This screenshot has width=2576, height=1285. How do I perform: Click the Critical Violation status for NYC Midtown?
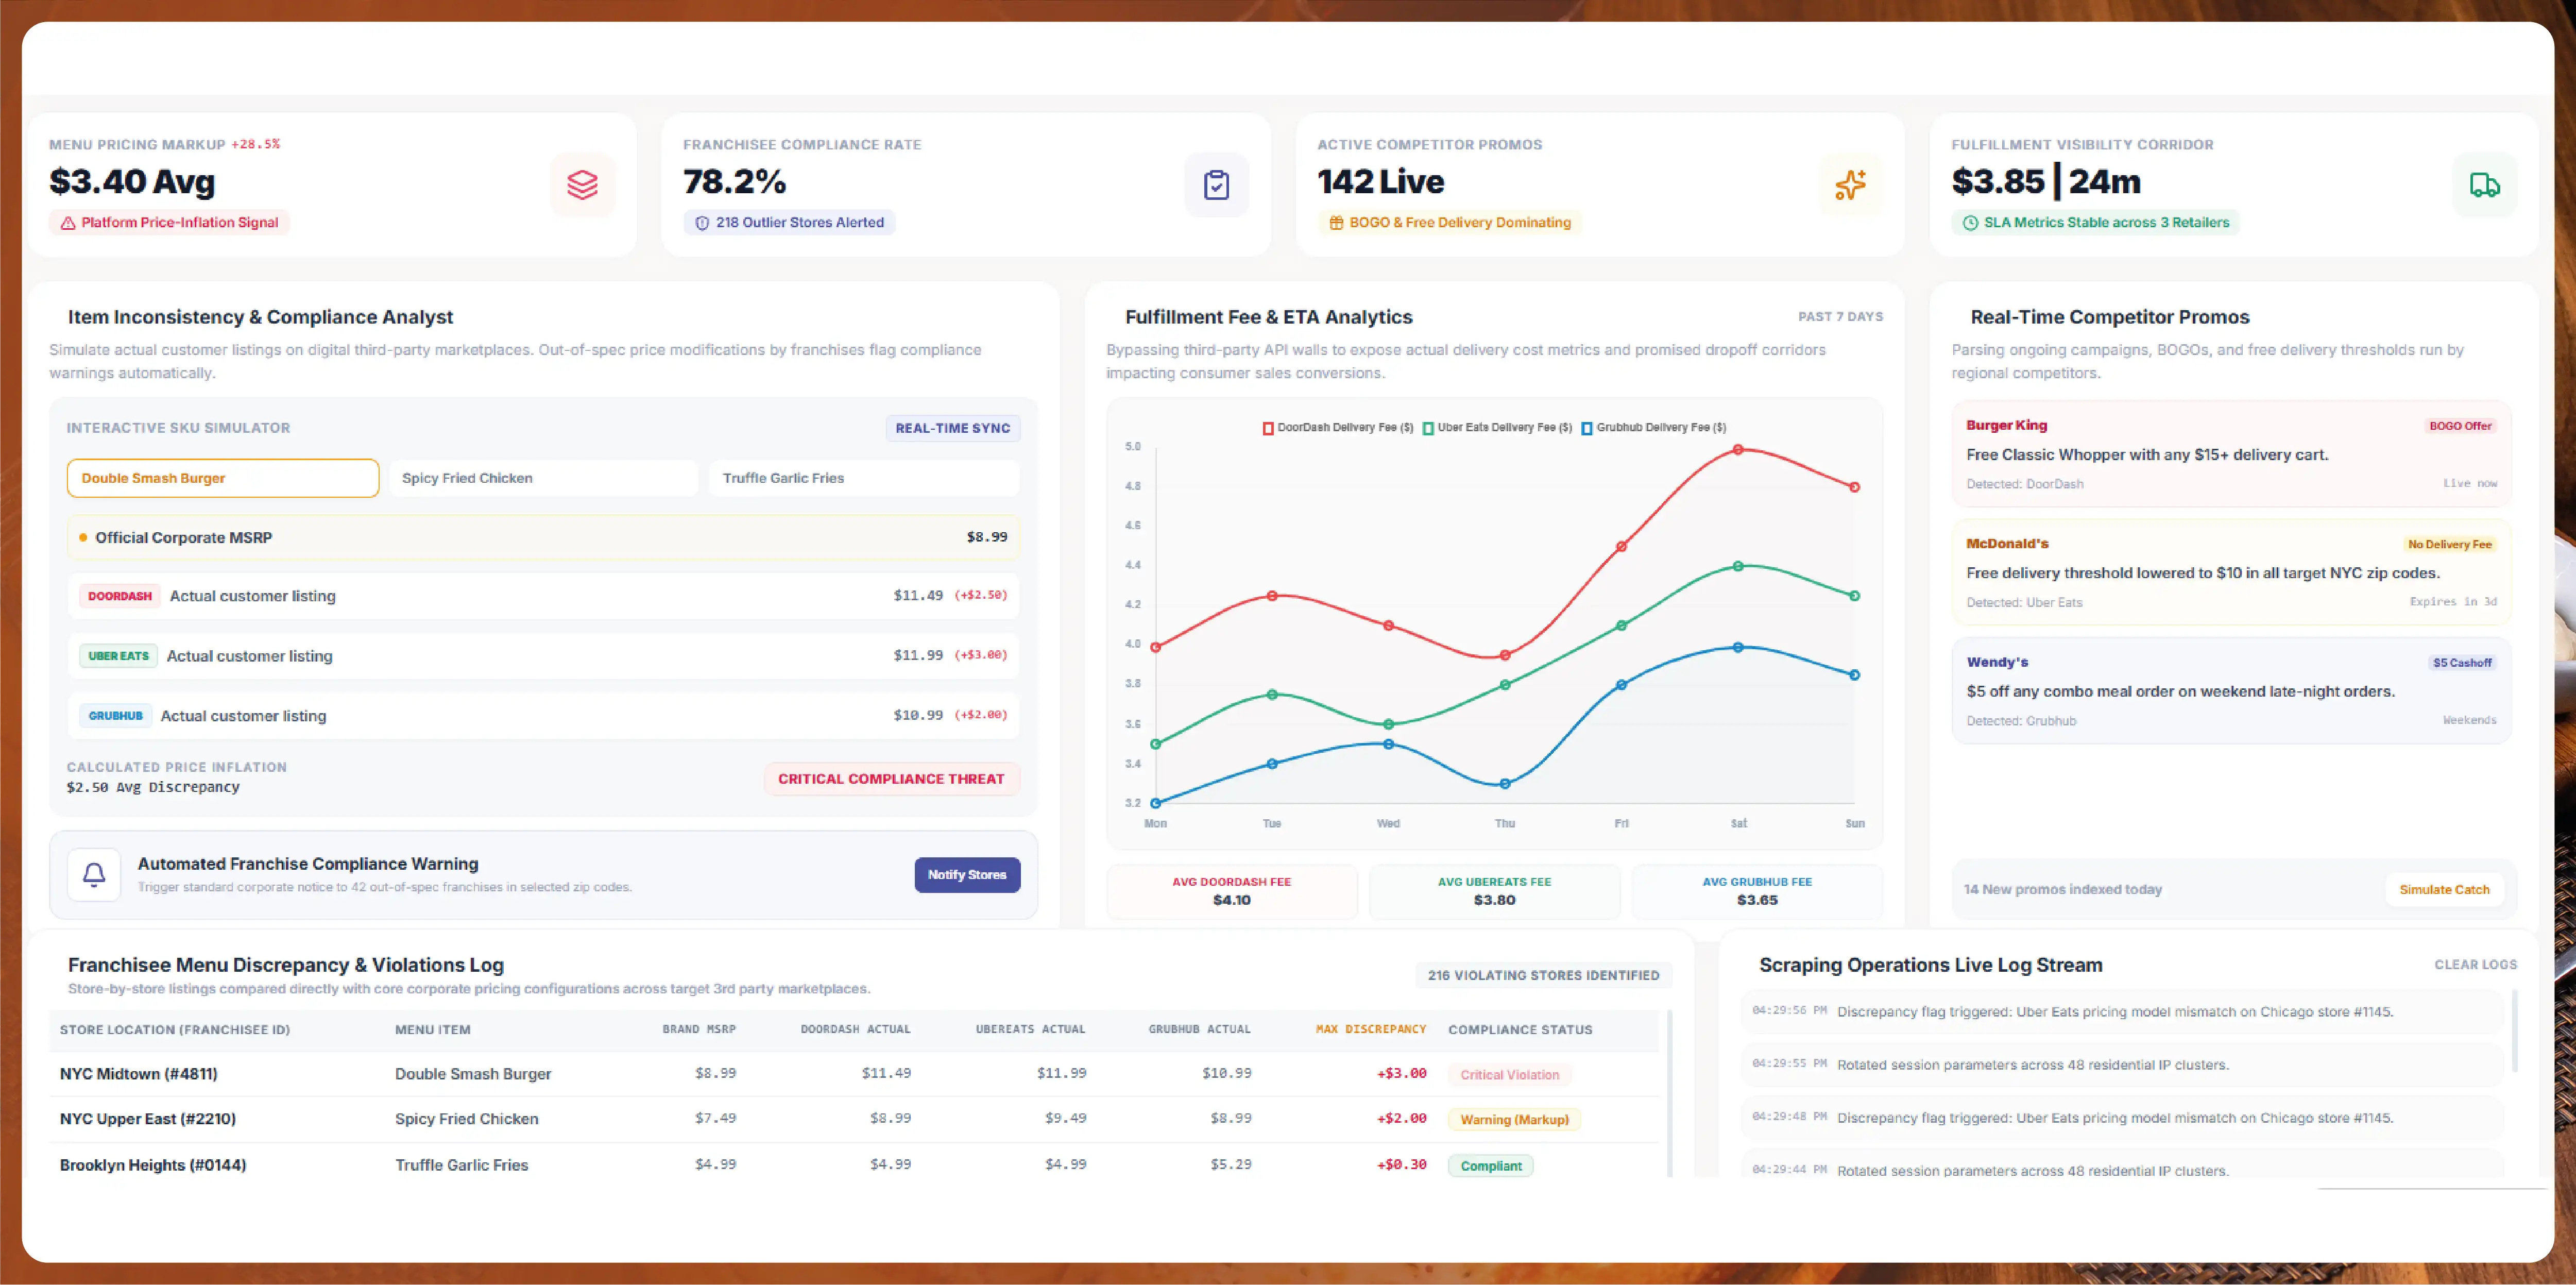point(1509,1075)
